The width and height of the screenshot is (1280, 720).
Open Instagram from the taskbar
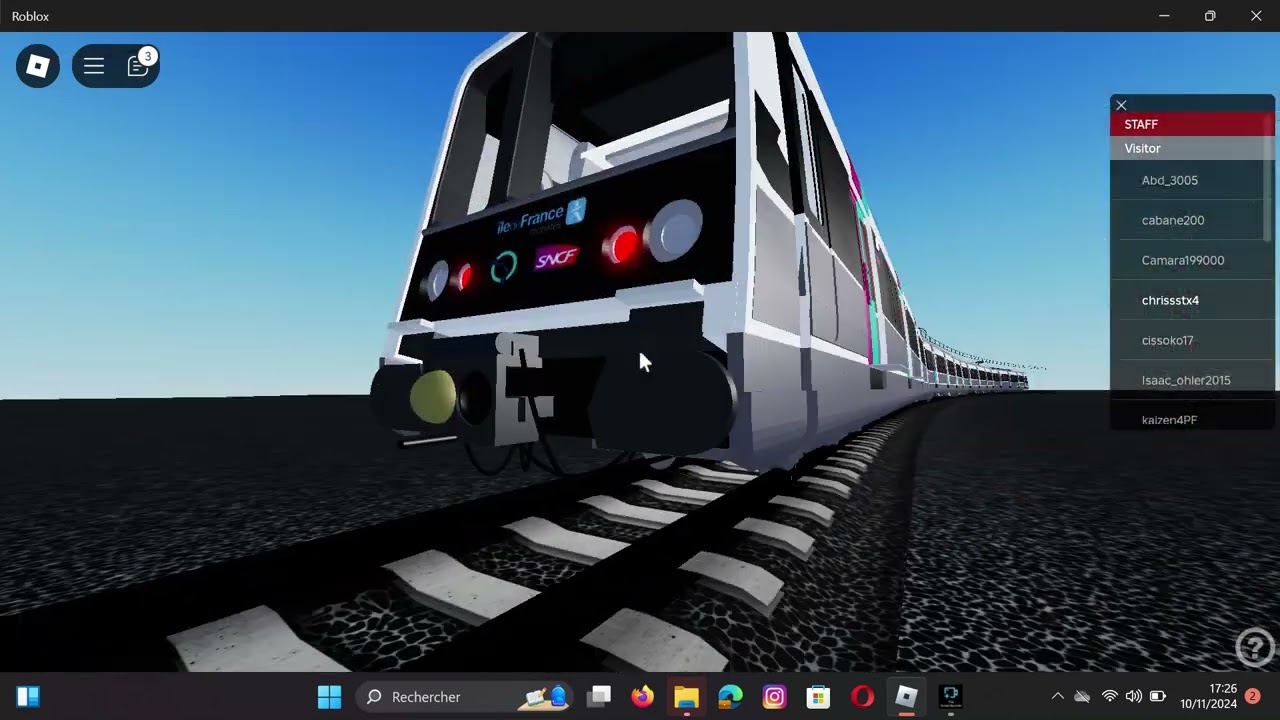tap(774, 696)
